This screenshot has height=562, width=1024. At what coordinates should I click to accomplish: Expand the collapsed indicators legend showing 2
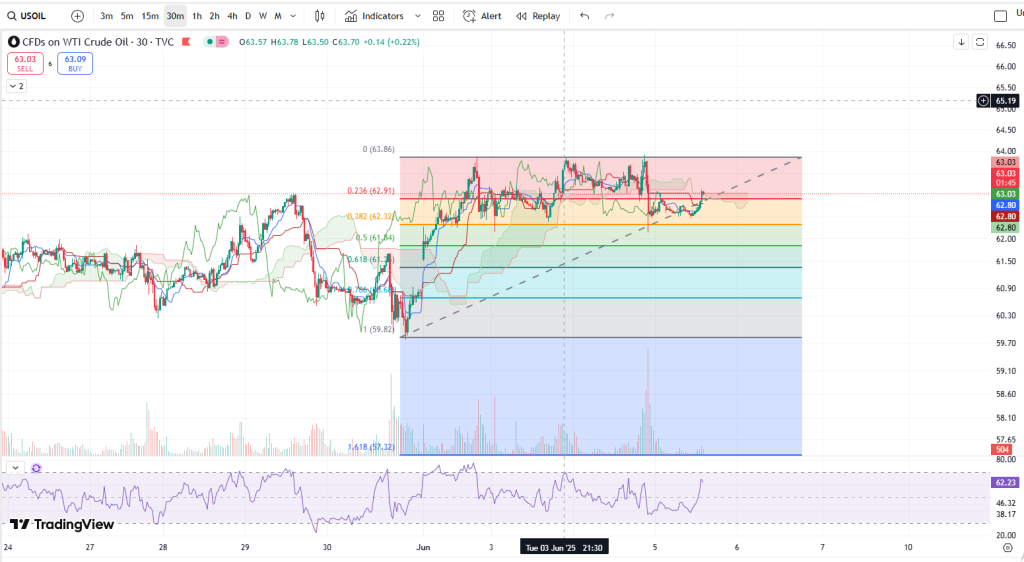pyautogui.click(x=15, y=86)
